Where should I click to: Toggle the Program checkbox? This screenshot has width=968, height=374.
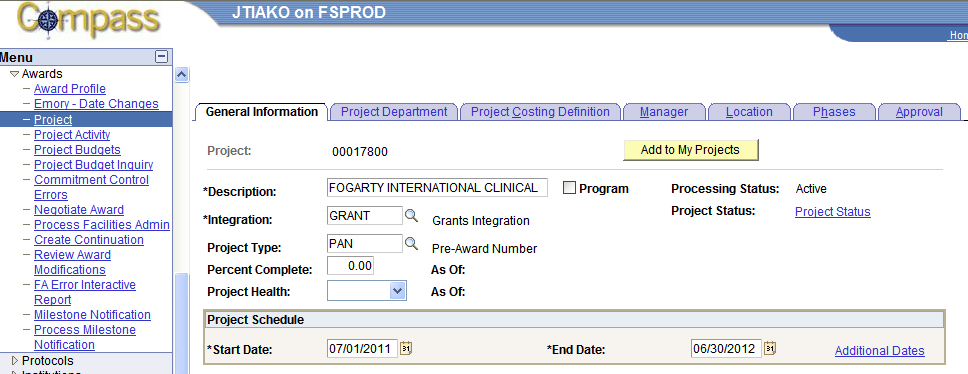pyautogui.click(x=569, y=188)
